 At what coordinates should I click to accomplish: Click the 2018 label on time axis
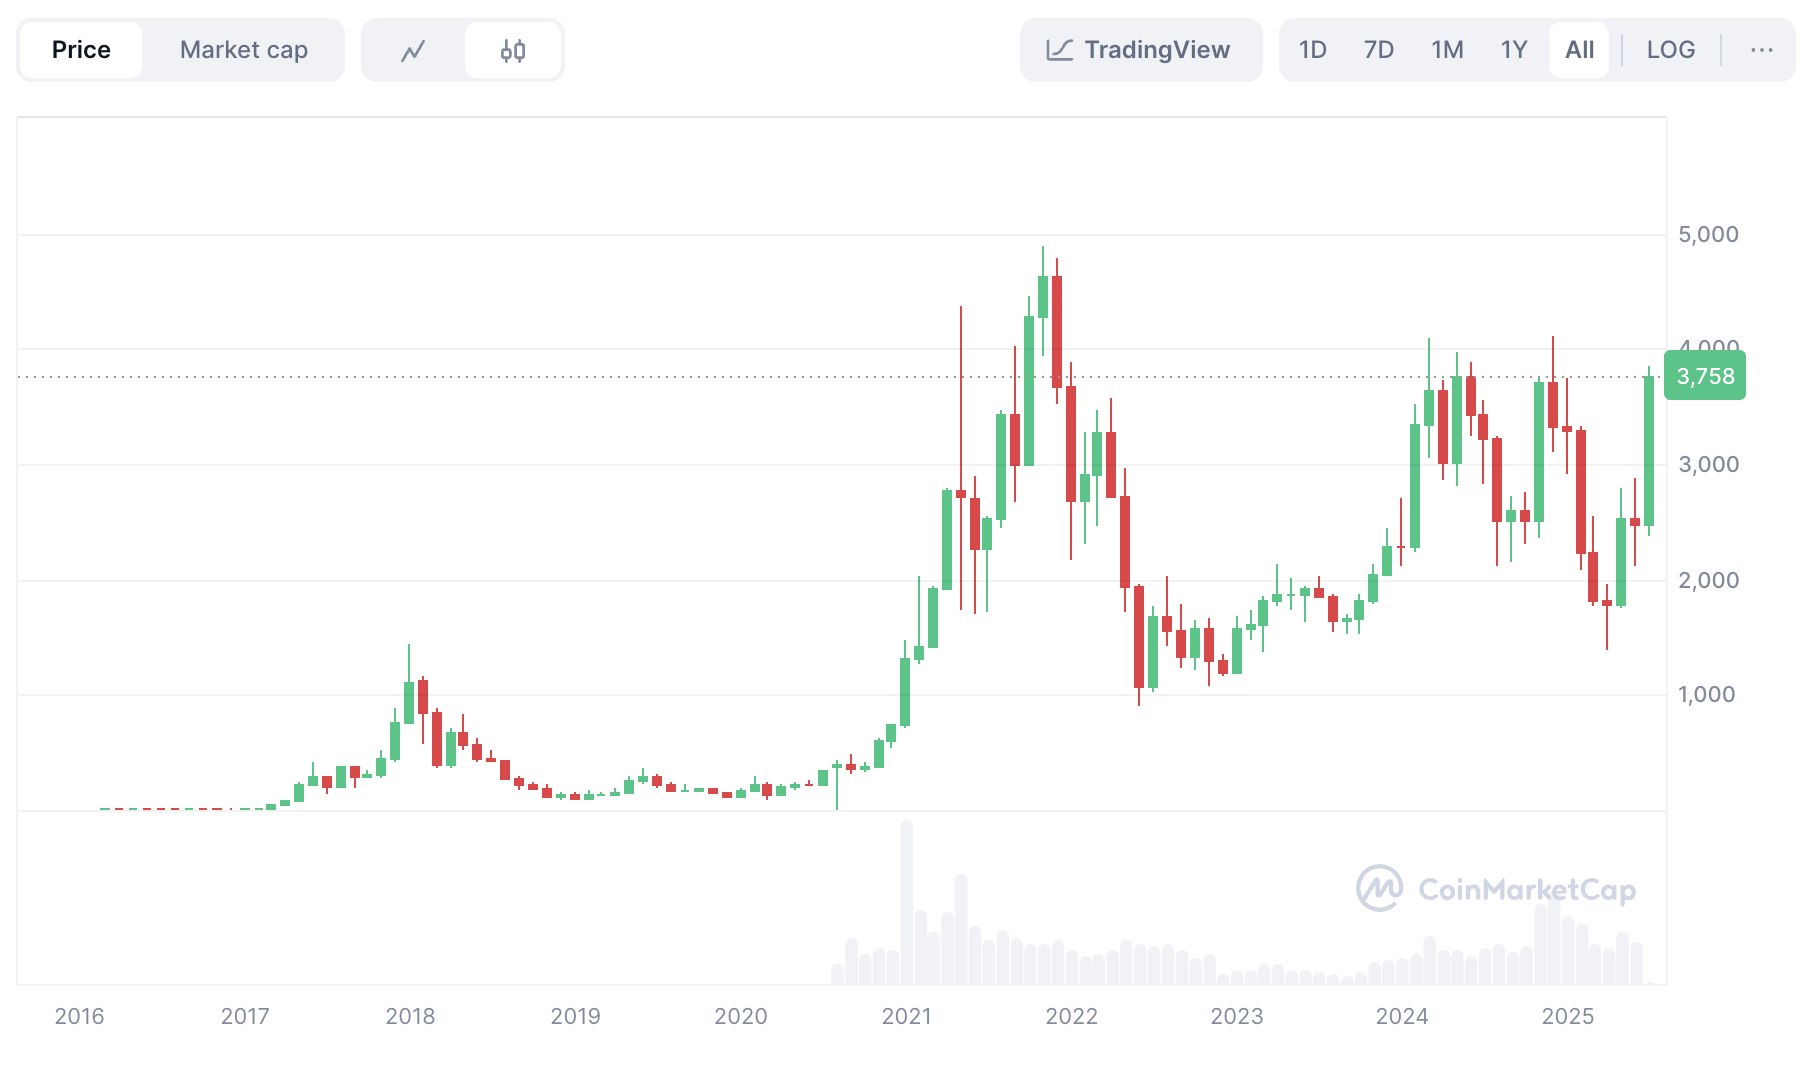tap(410, 1016)
